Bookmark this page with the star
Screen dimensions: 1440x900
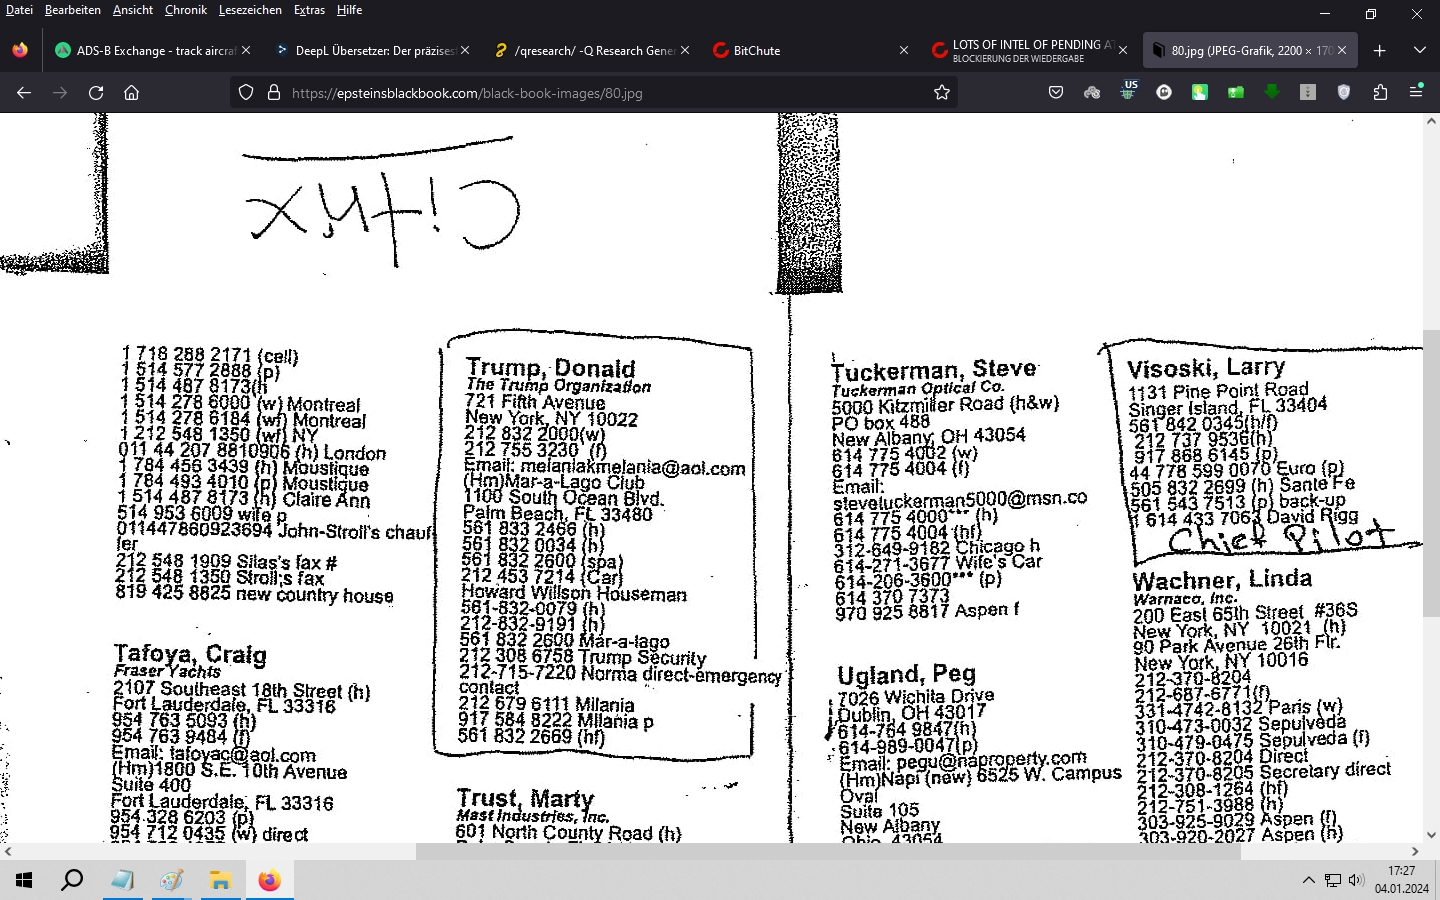(x=941, y=92)
